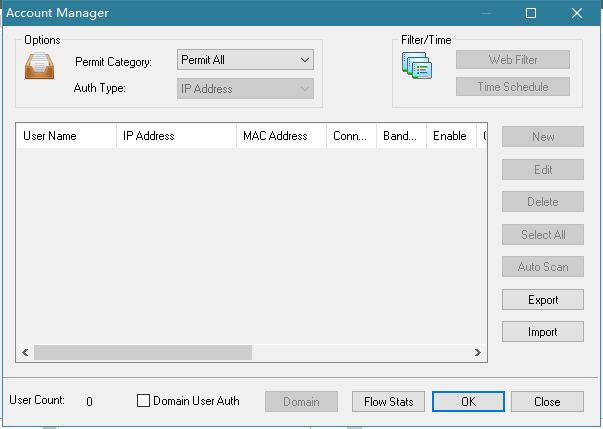The image size is (603, 429).
Task: Click the Time Schedule button
Action: coord(513,86)
